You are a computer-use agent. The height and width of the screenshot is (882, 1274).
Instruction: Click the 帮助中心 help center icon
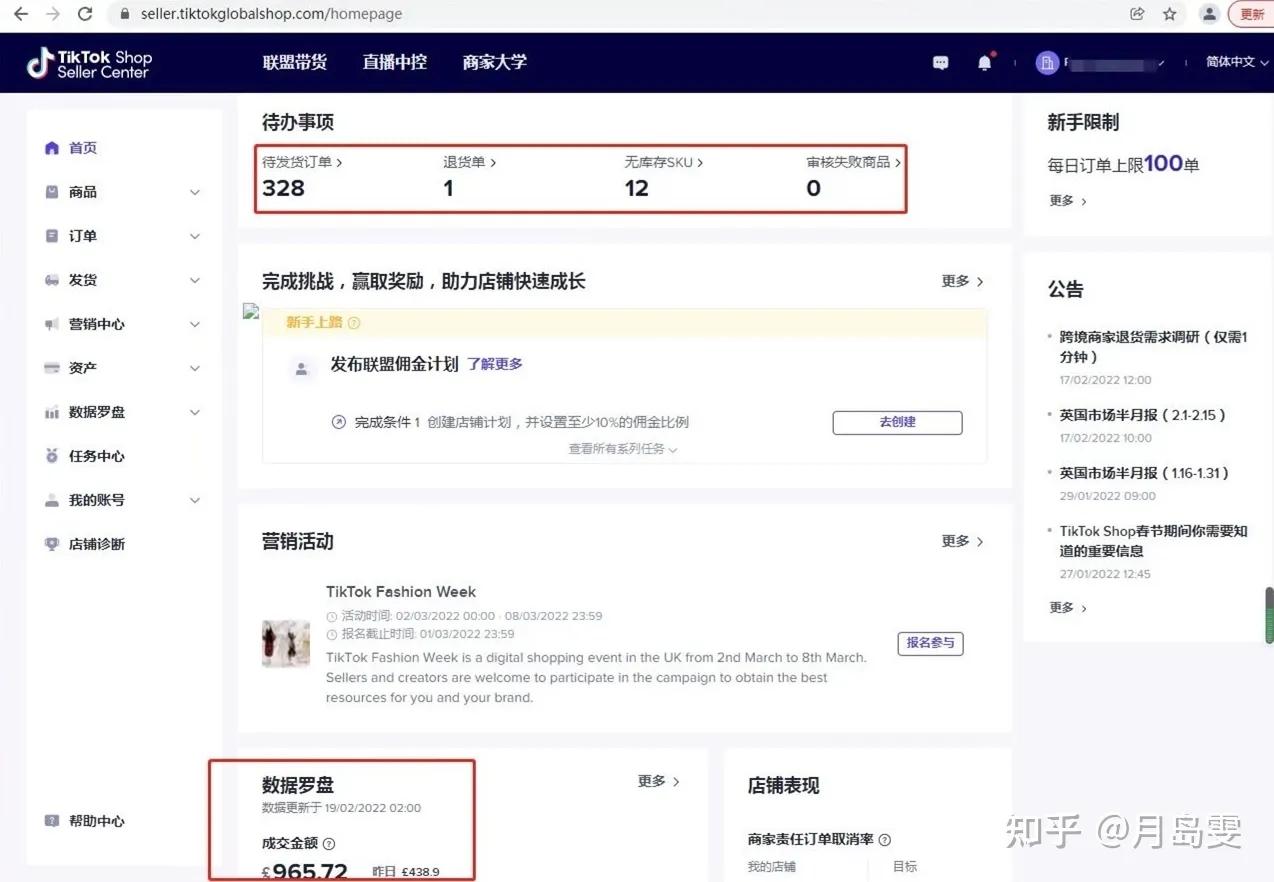point(51,821)
